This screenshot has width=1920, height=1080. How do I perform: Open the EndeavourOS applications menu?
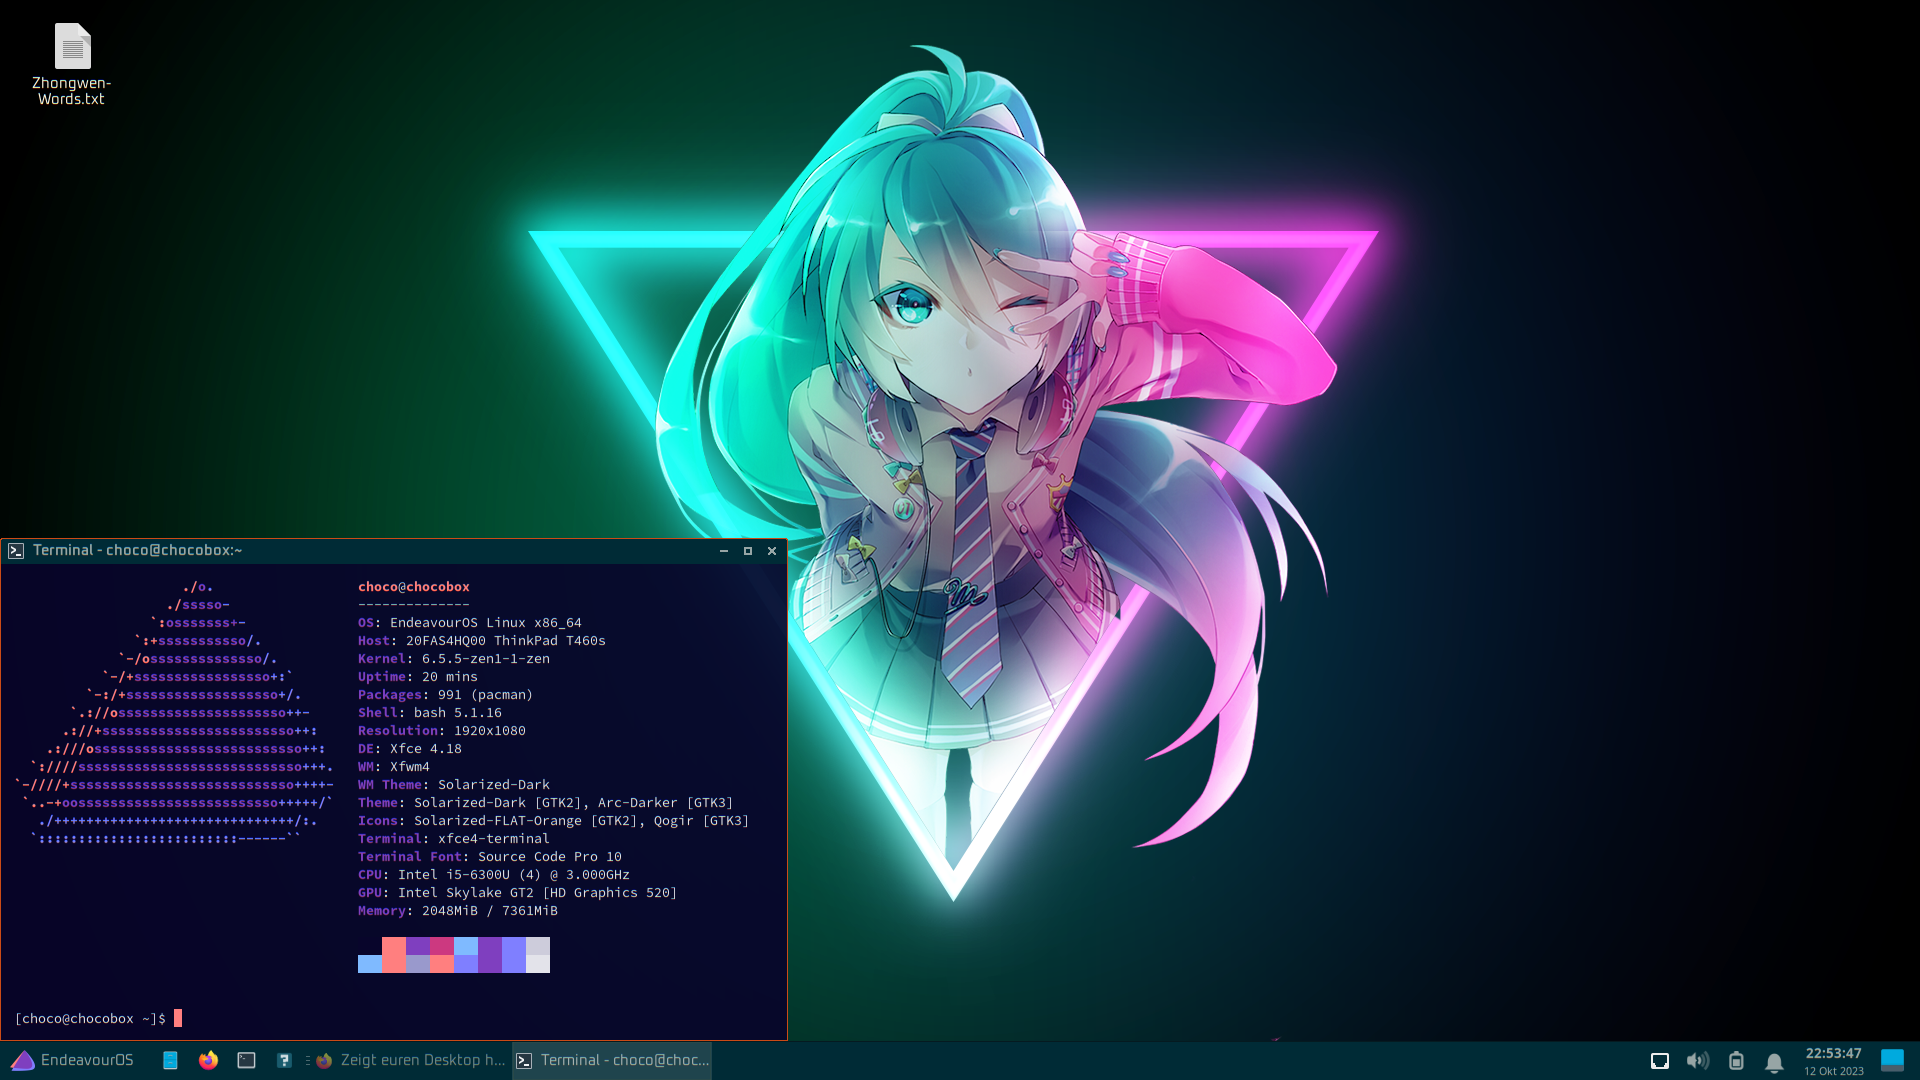pos(72,1060)
